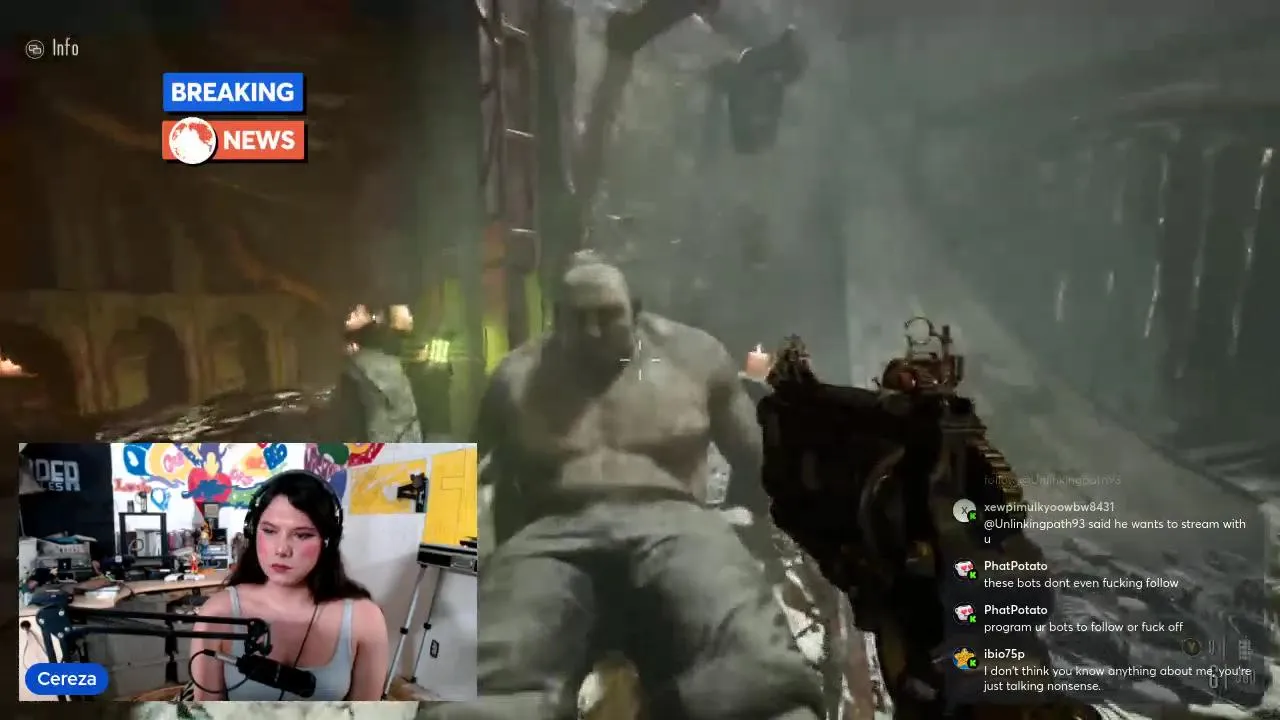This screenshot has width=1280, height=720.
Task: Click username ibio75p in chat
Action: click(x=1004, y=654)
